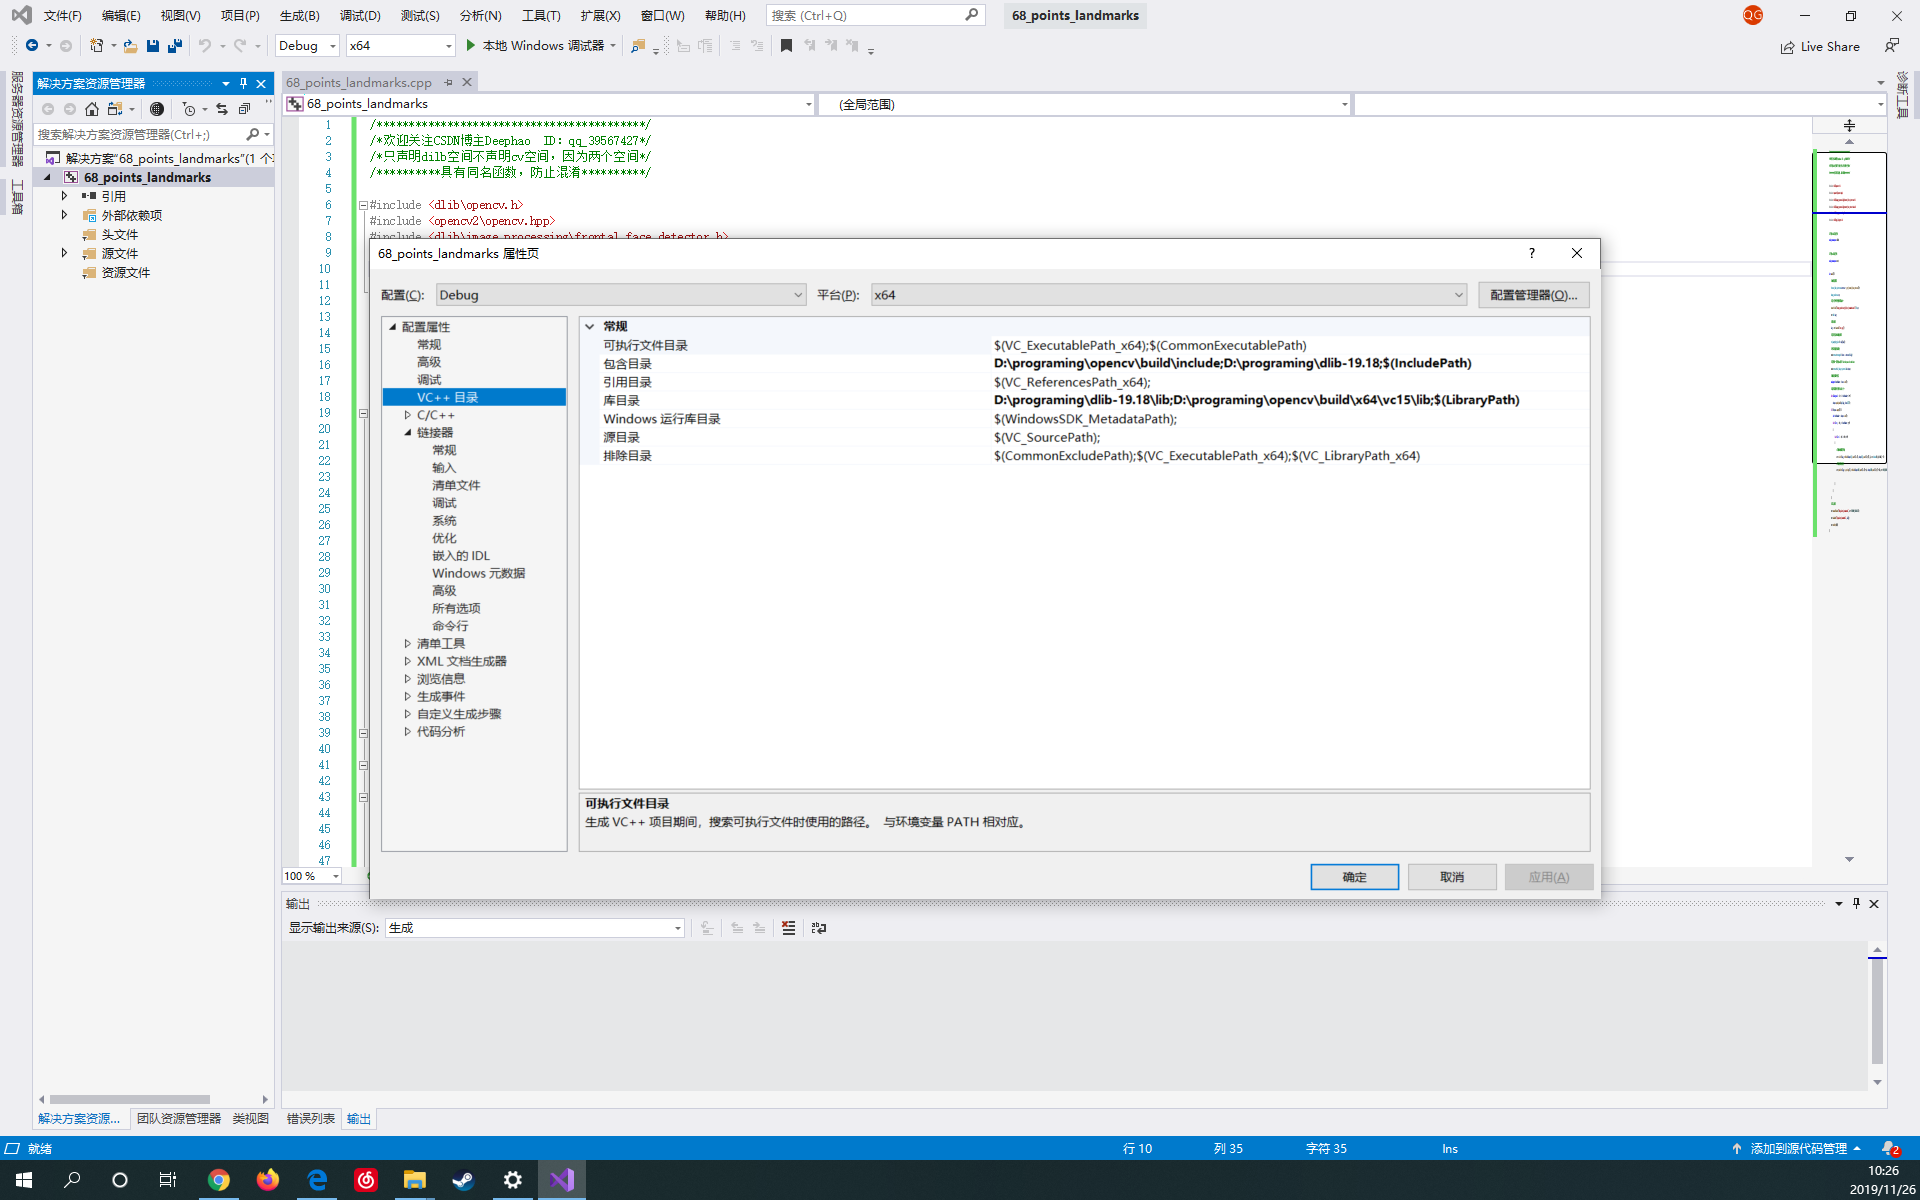The image size is (1920, 1200).
Task: Toggle the Output window pin
Action: 1856,903
